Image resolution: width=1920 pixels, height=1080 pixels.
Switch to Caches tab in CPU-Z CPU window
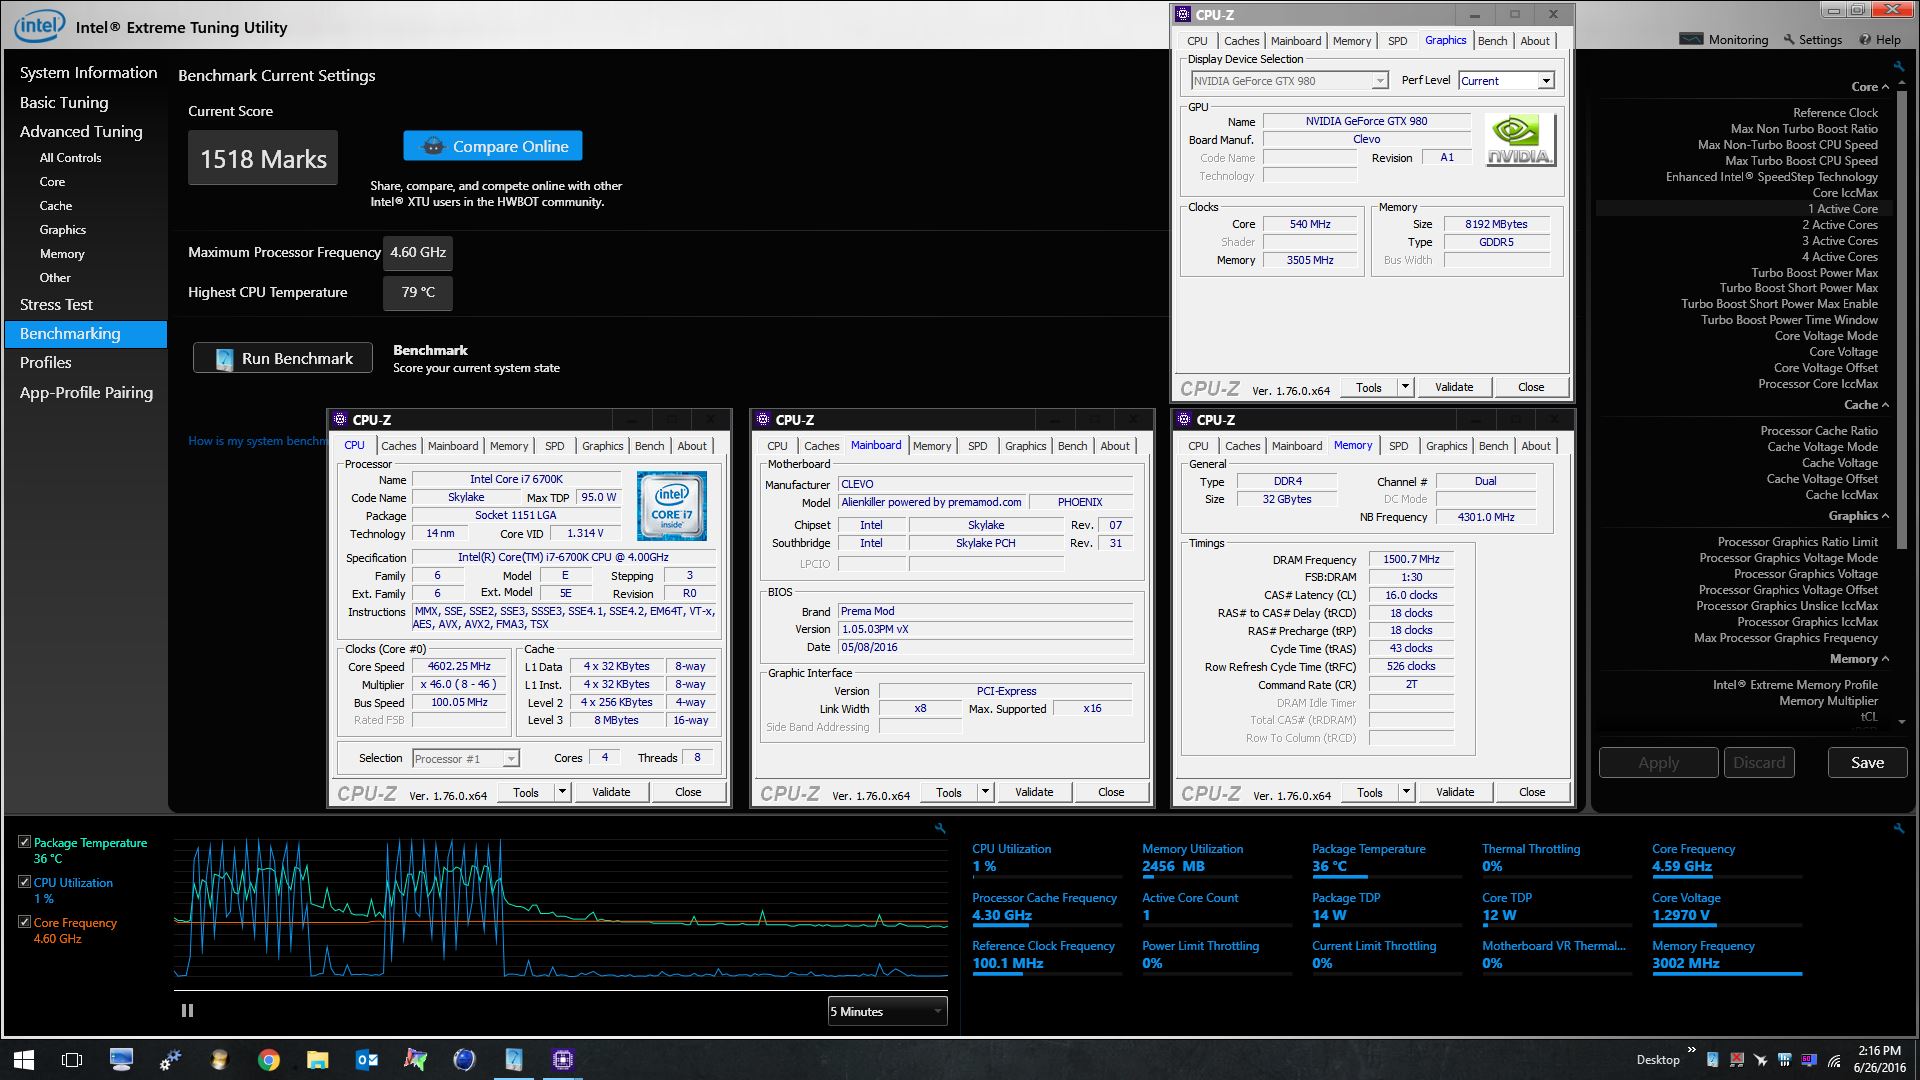point(398,446)
